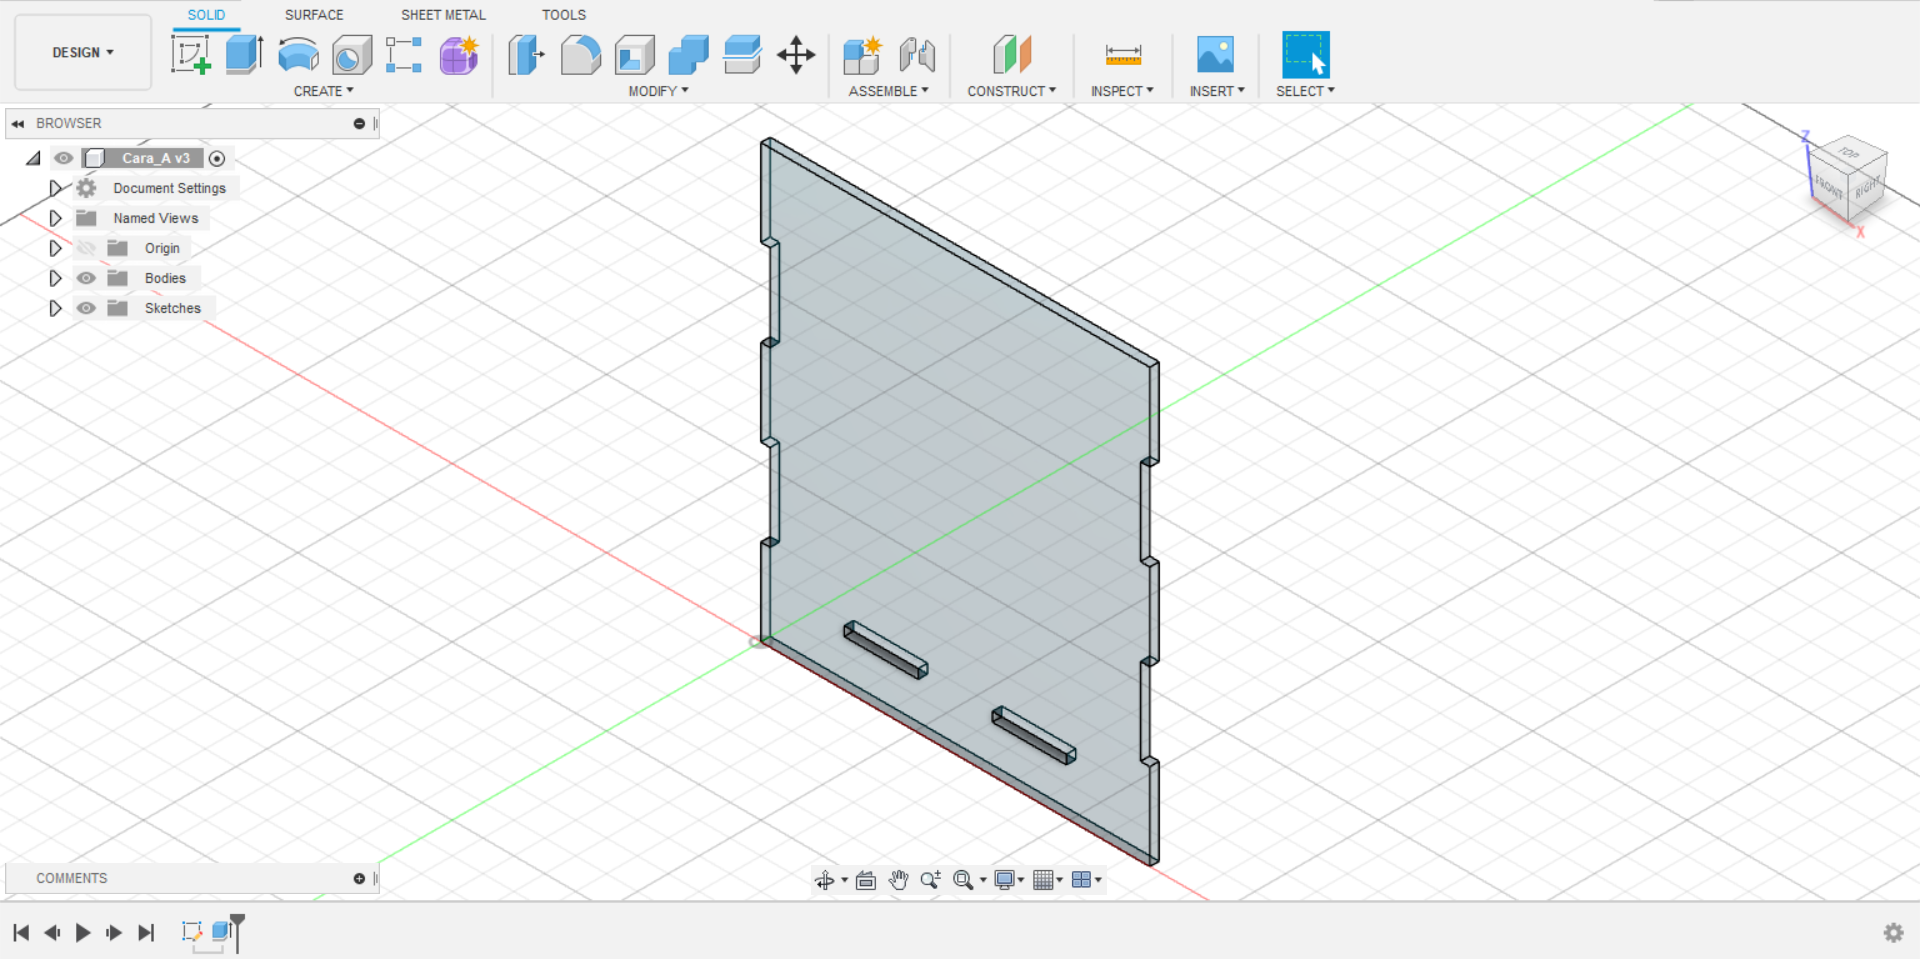
Task: Click the Insert image icon
Action: coord(1215,54)
